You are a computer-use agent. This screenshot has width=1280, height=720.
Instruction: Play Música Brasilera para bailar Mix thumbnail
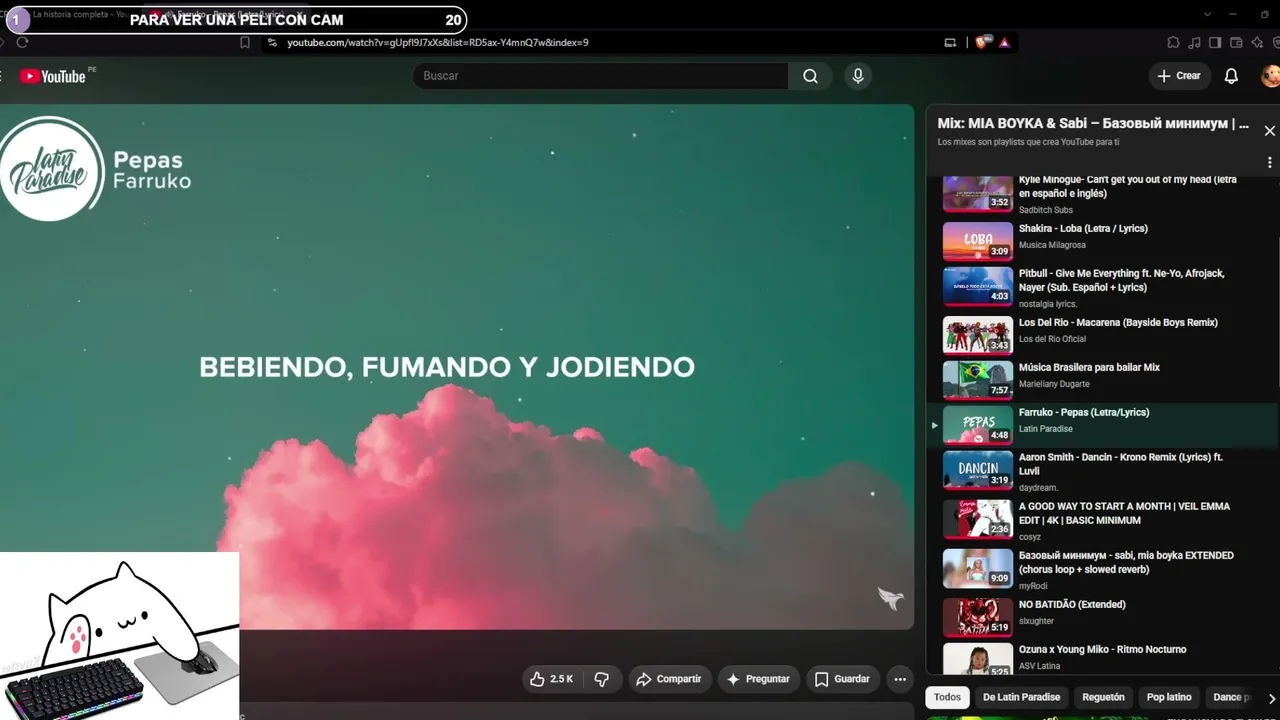pyautogui.click(x=978, y=380)
